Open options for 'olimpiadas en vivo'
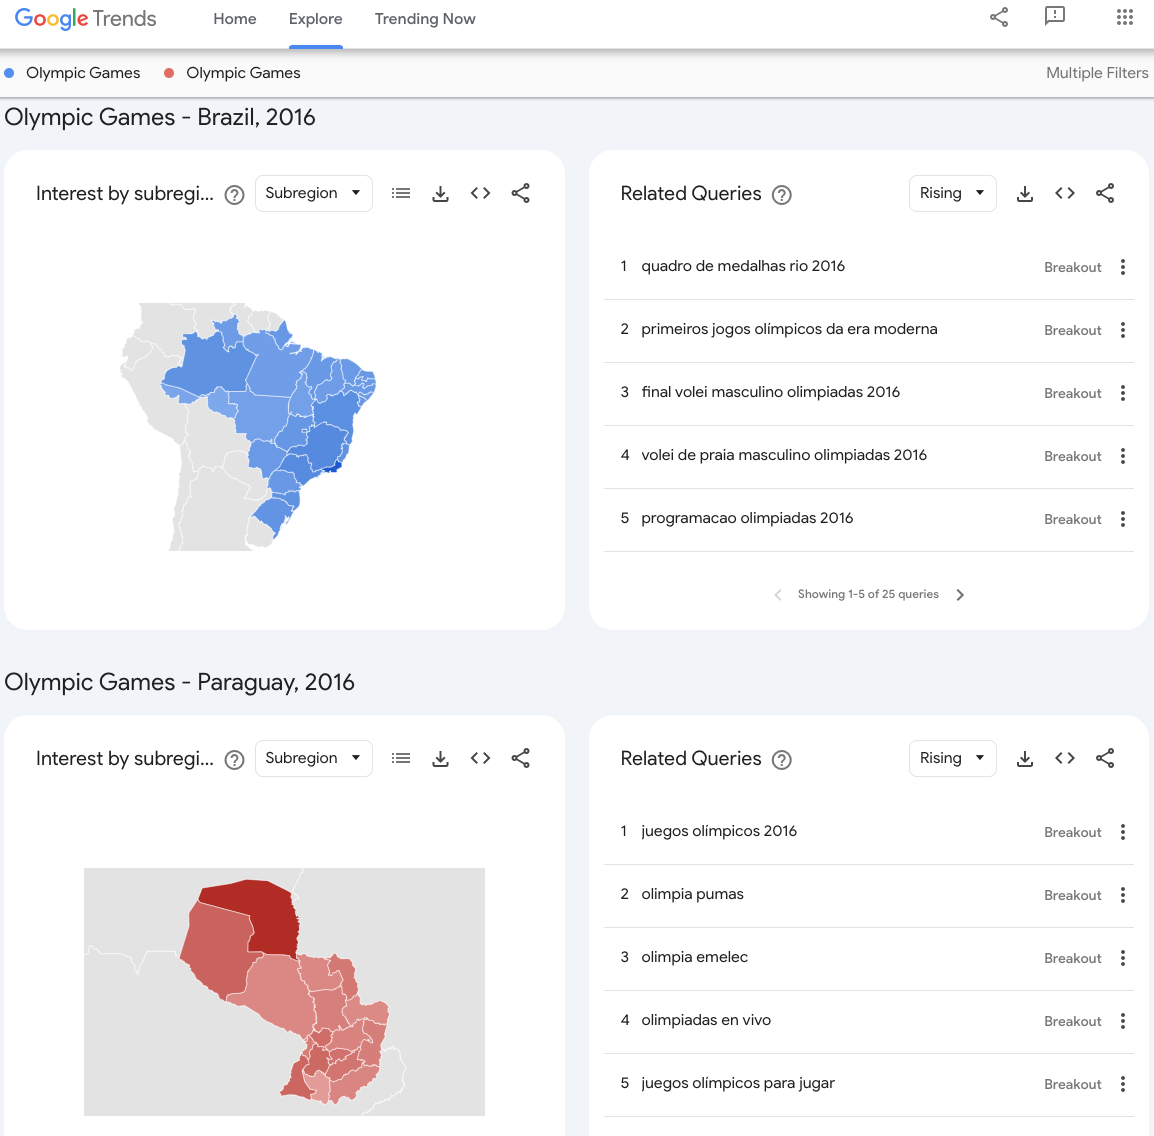 (x=1123, y=1021)
